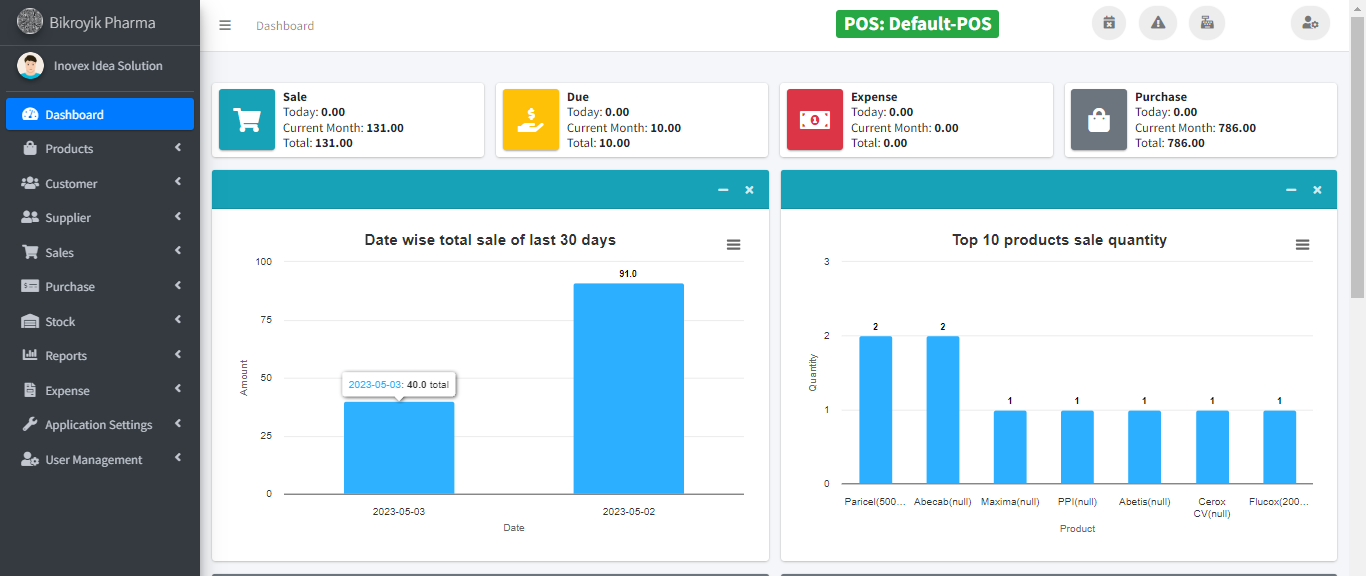Viewport: 1366px width, 576px height.
Task: Open the cash register POS icon
Action: click(1207, 23)
